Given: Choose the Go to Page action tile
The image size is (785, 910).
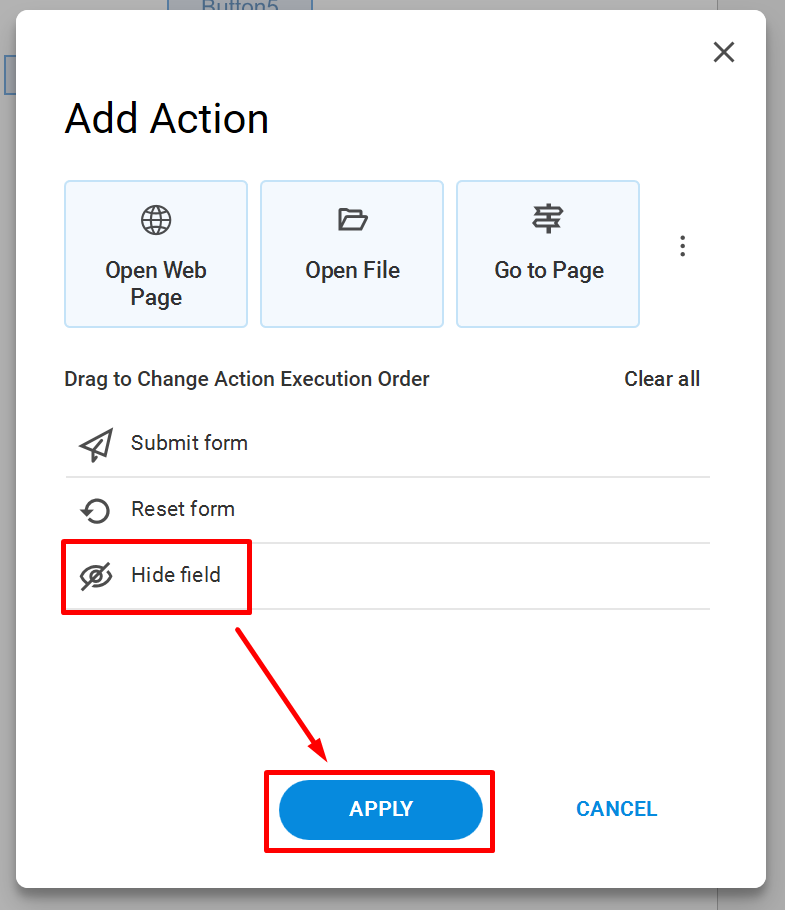Looking at the screenshot, I should point(548,254).
